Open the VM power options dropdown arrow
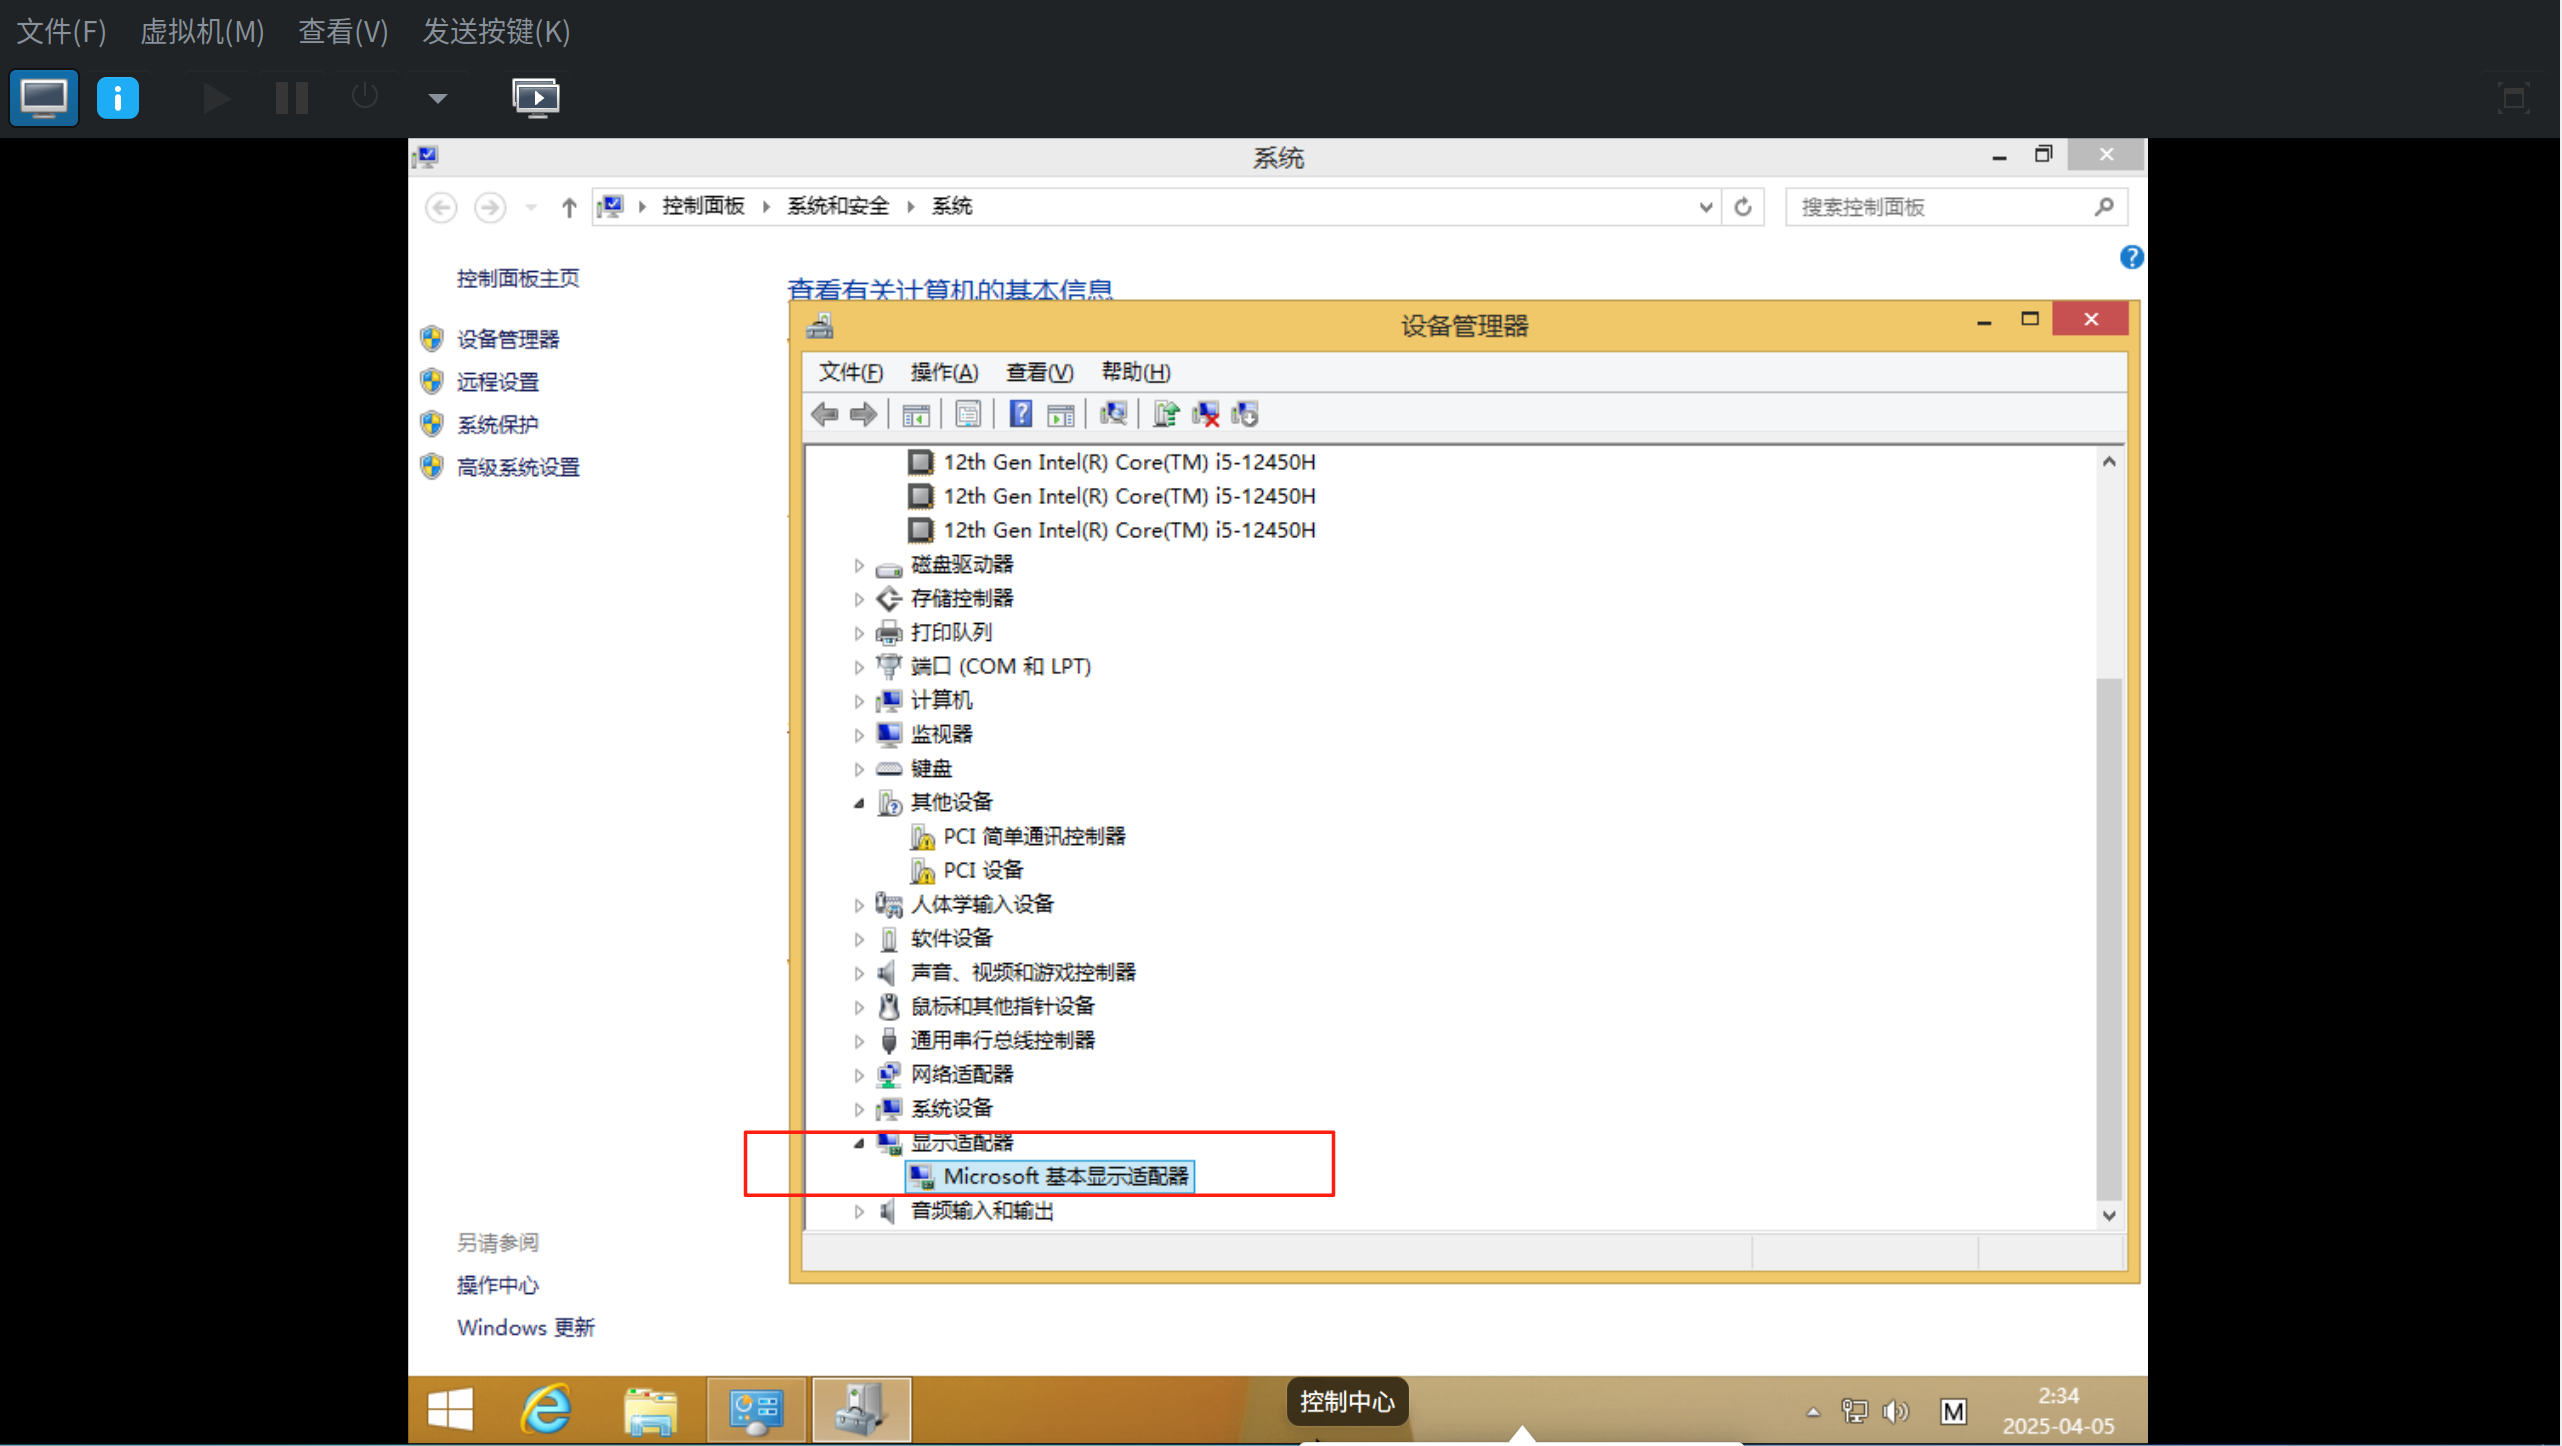Screen dimensions: 2562x1446 click(x=437, y=98)
